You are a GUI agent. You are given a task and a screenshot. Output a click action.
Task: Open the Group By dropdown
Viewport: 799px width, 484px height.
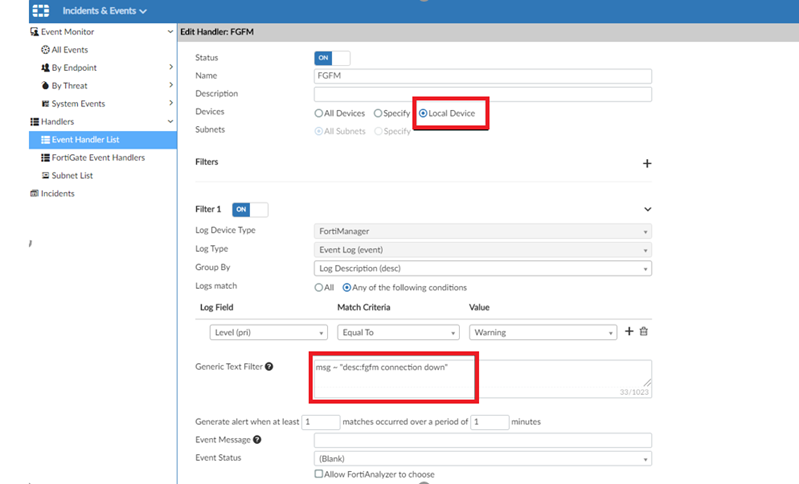[482, 268]
